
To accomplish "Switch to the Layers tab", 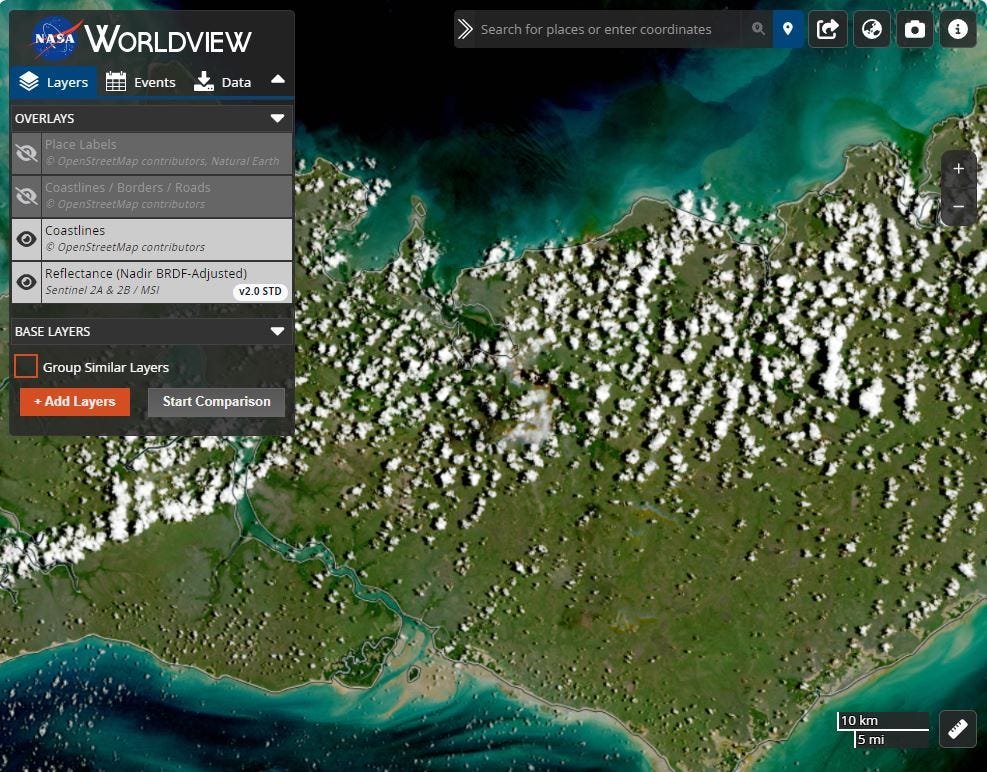I will [x=54, y=82].
